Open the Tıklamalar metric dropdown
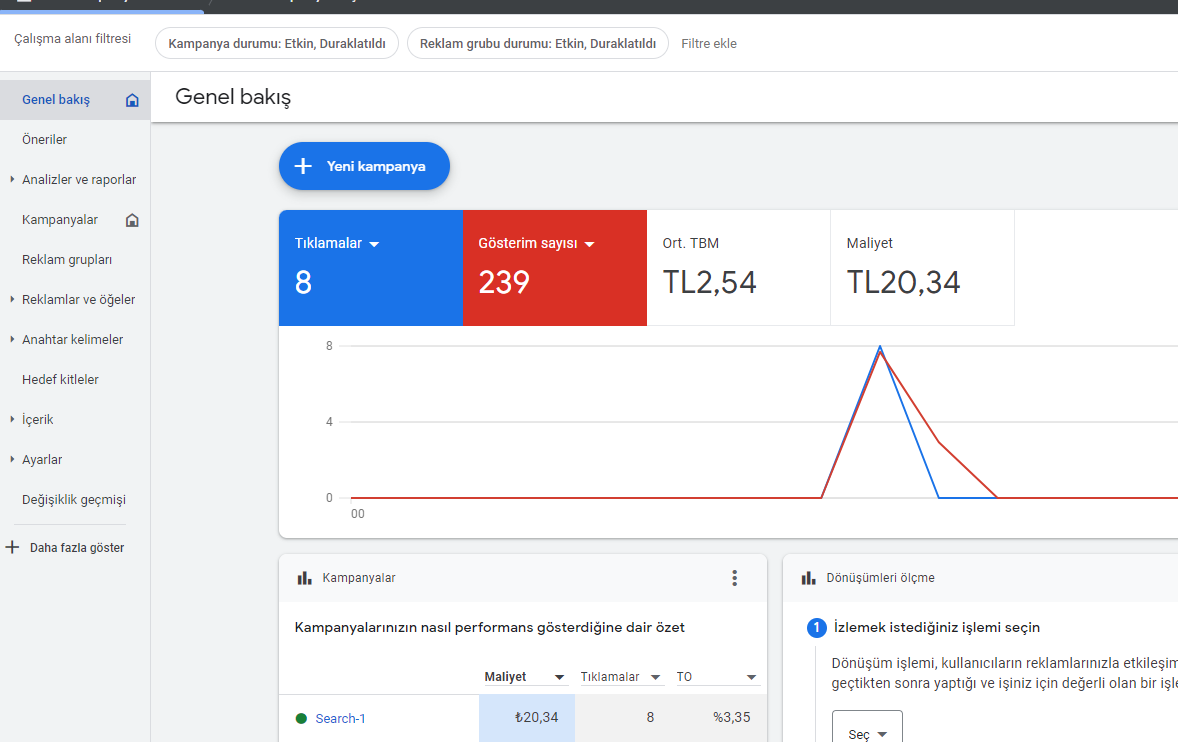Viewport: 1178px width, 742px height. pyautogui.click(x=374, y=244)
